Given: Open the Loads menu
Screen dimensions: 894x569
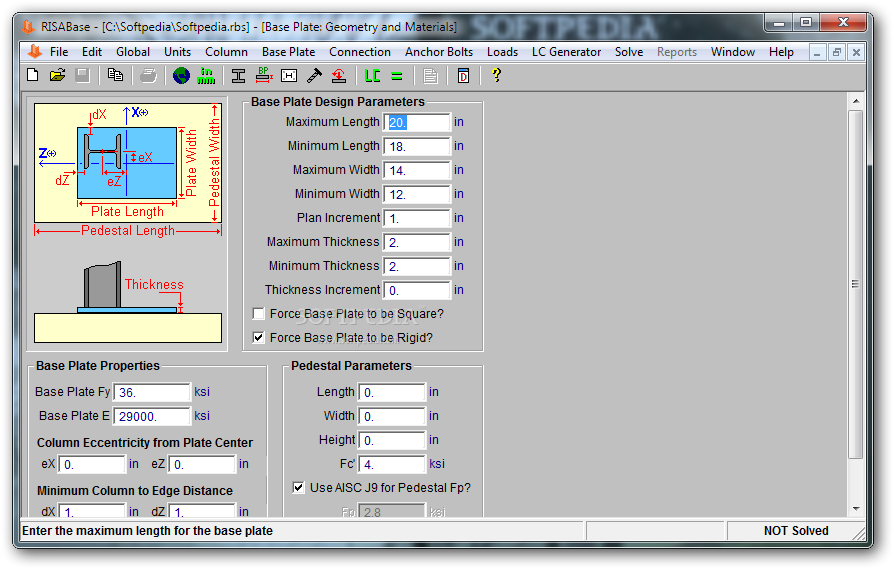Looking at the screenshot, I should [x=502, y=52].
